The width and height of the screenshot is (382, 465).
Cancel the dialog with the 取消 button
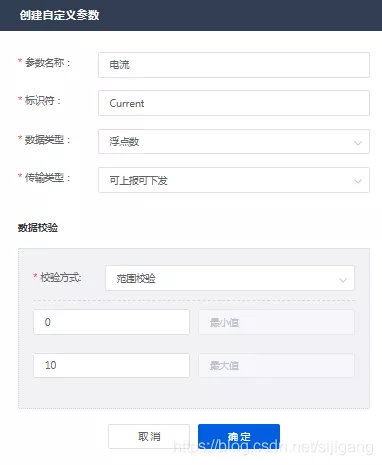click(149, 436)
